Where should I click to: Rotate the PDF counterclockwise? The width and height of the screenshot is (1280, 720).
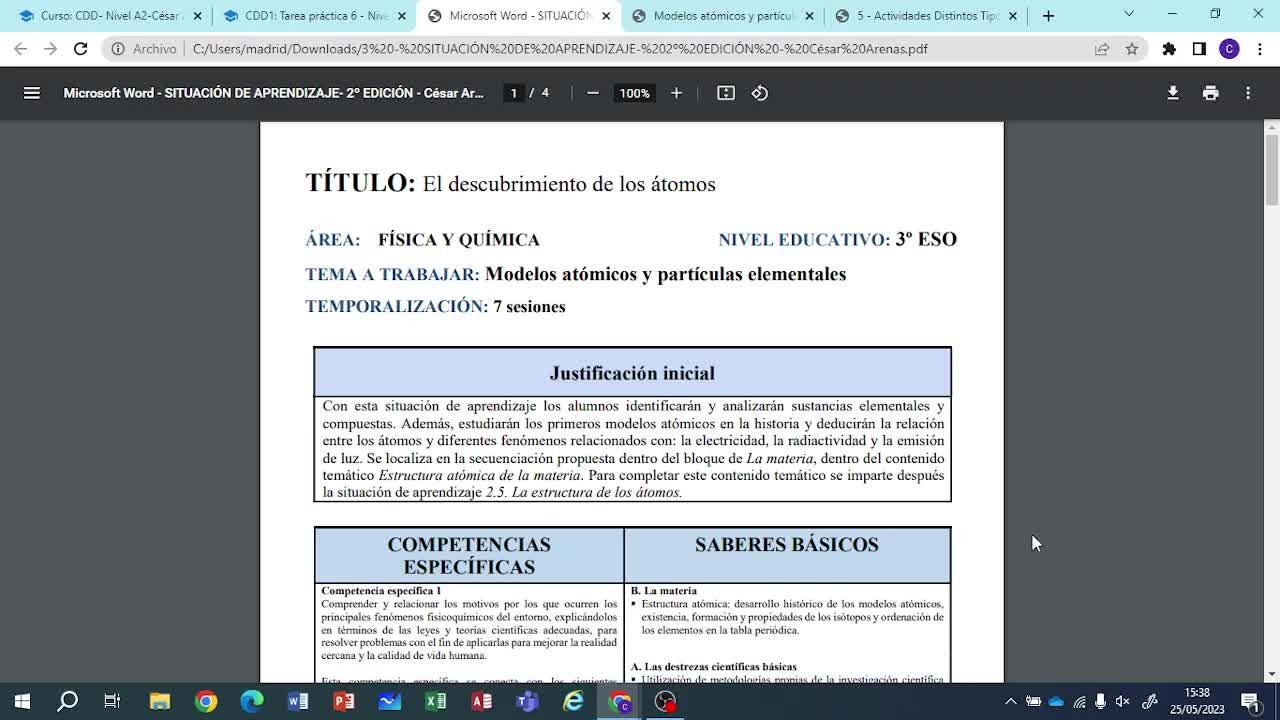(760, 93)
